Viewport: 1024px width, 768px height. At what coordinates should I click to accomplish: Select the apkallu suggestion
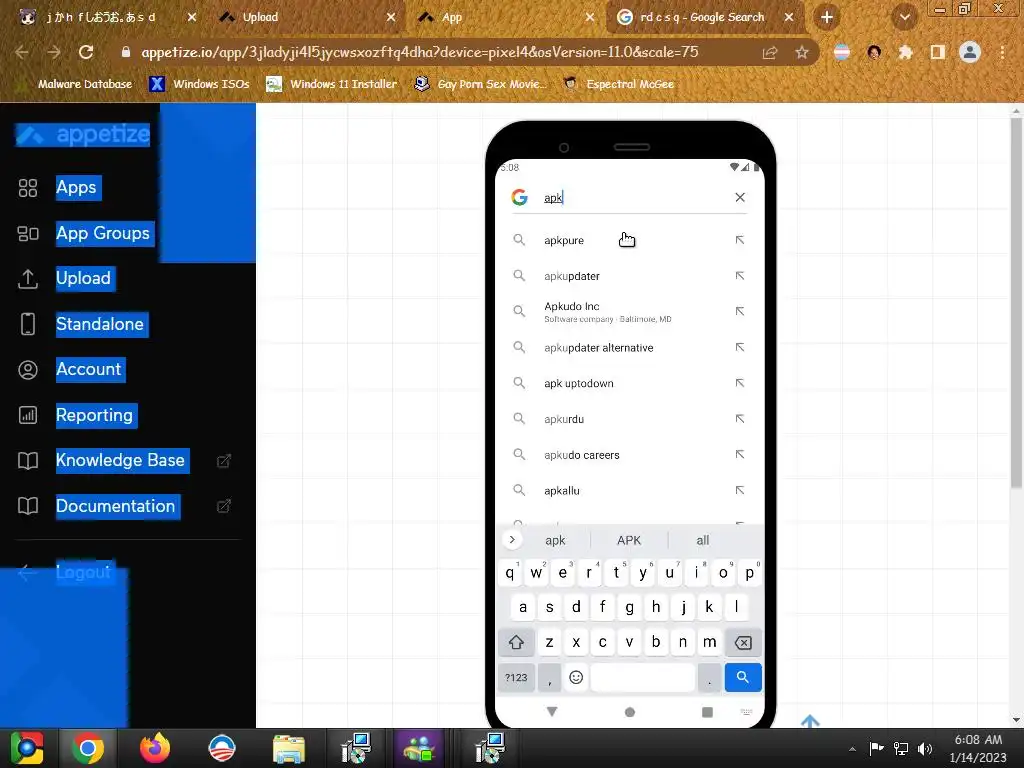630,490
